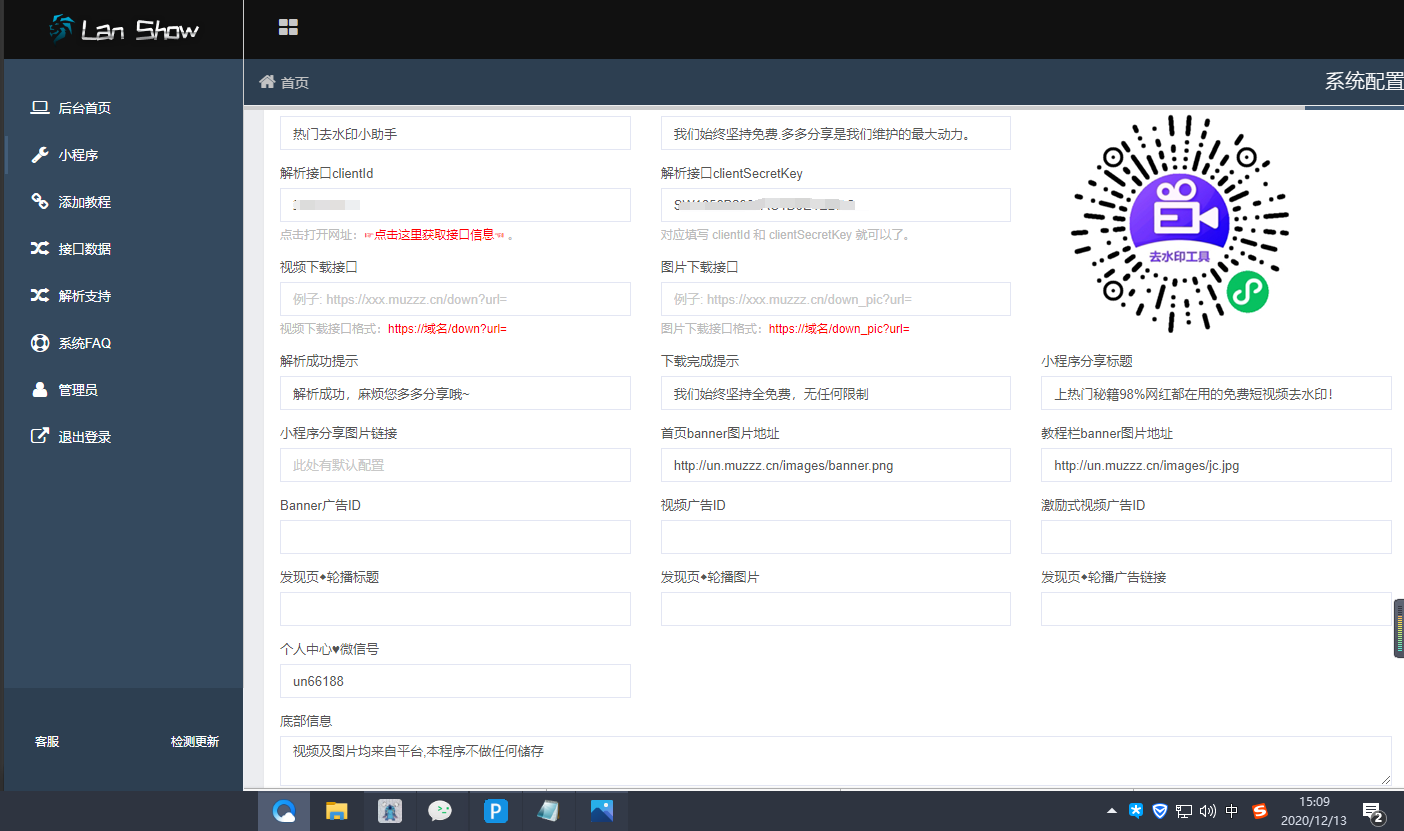
Task: Click the blue shield tray icon
Action: tap(1160, 811)
